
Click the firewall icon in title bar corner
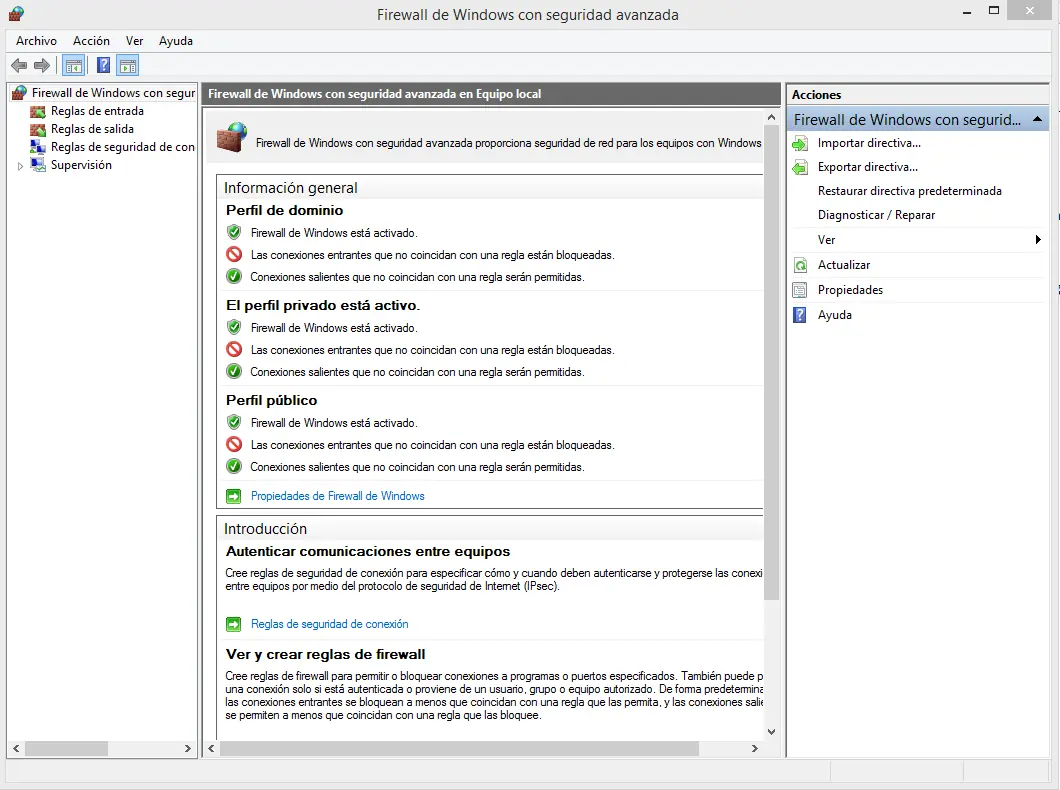pyautogui.click(x=16, y=14)
